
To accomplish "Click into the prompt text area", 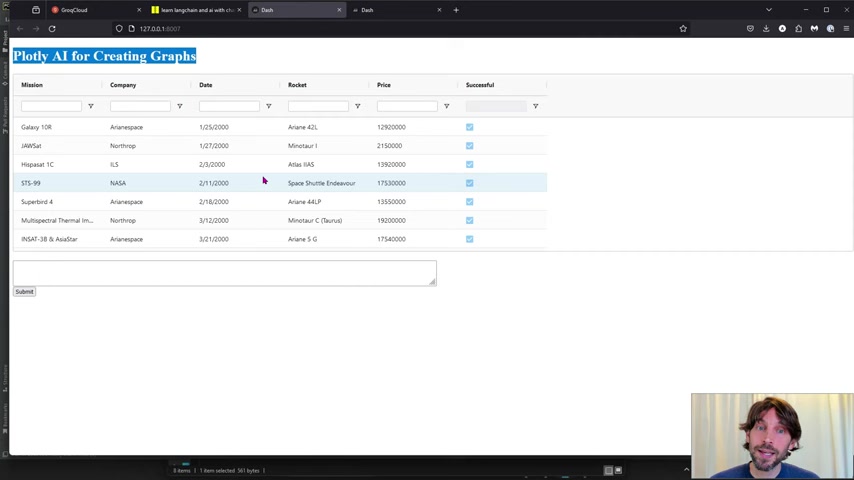I will click(x=225, y=273).
